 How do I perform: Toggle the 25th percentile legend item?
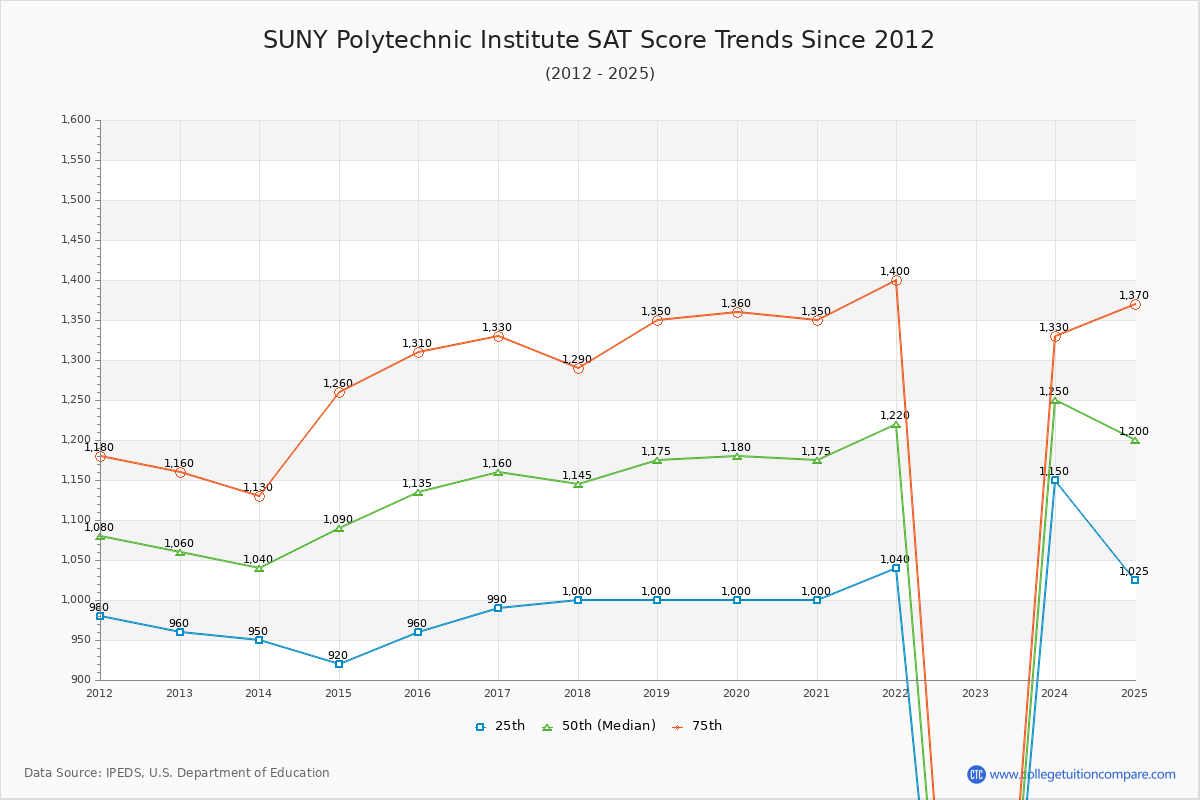pos(500,726)
